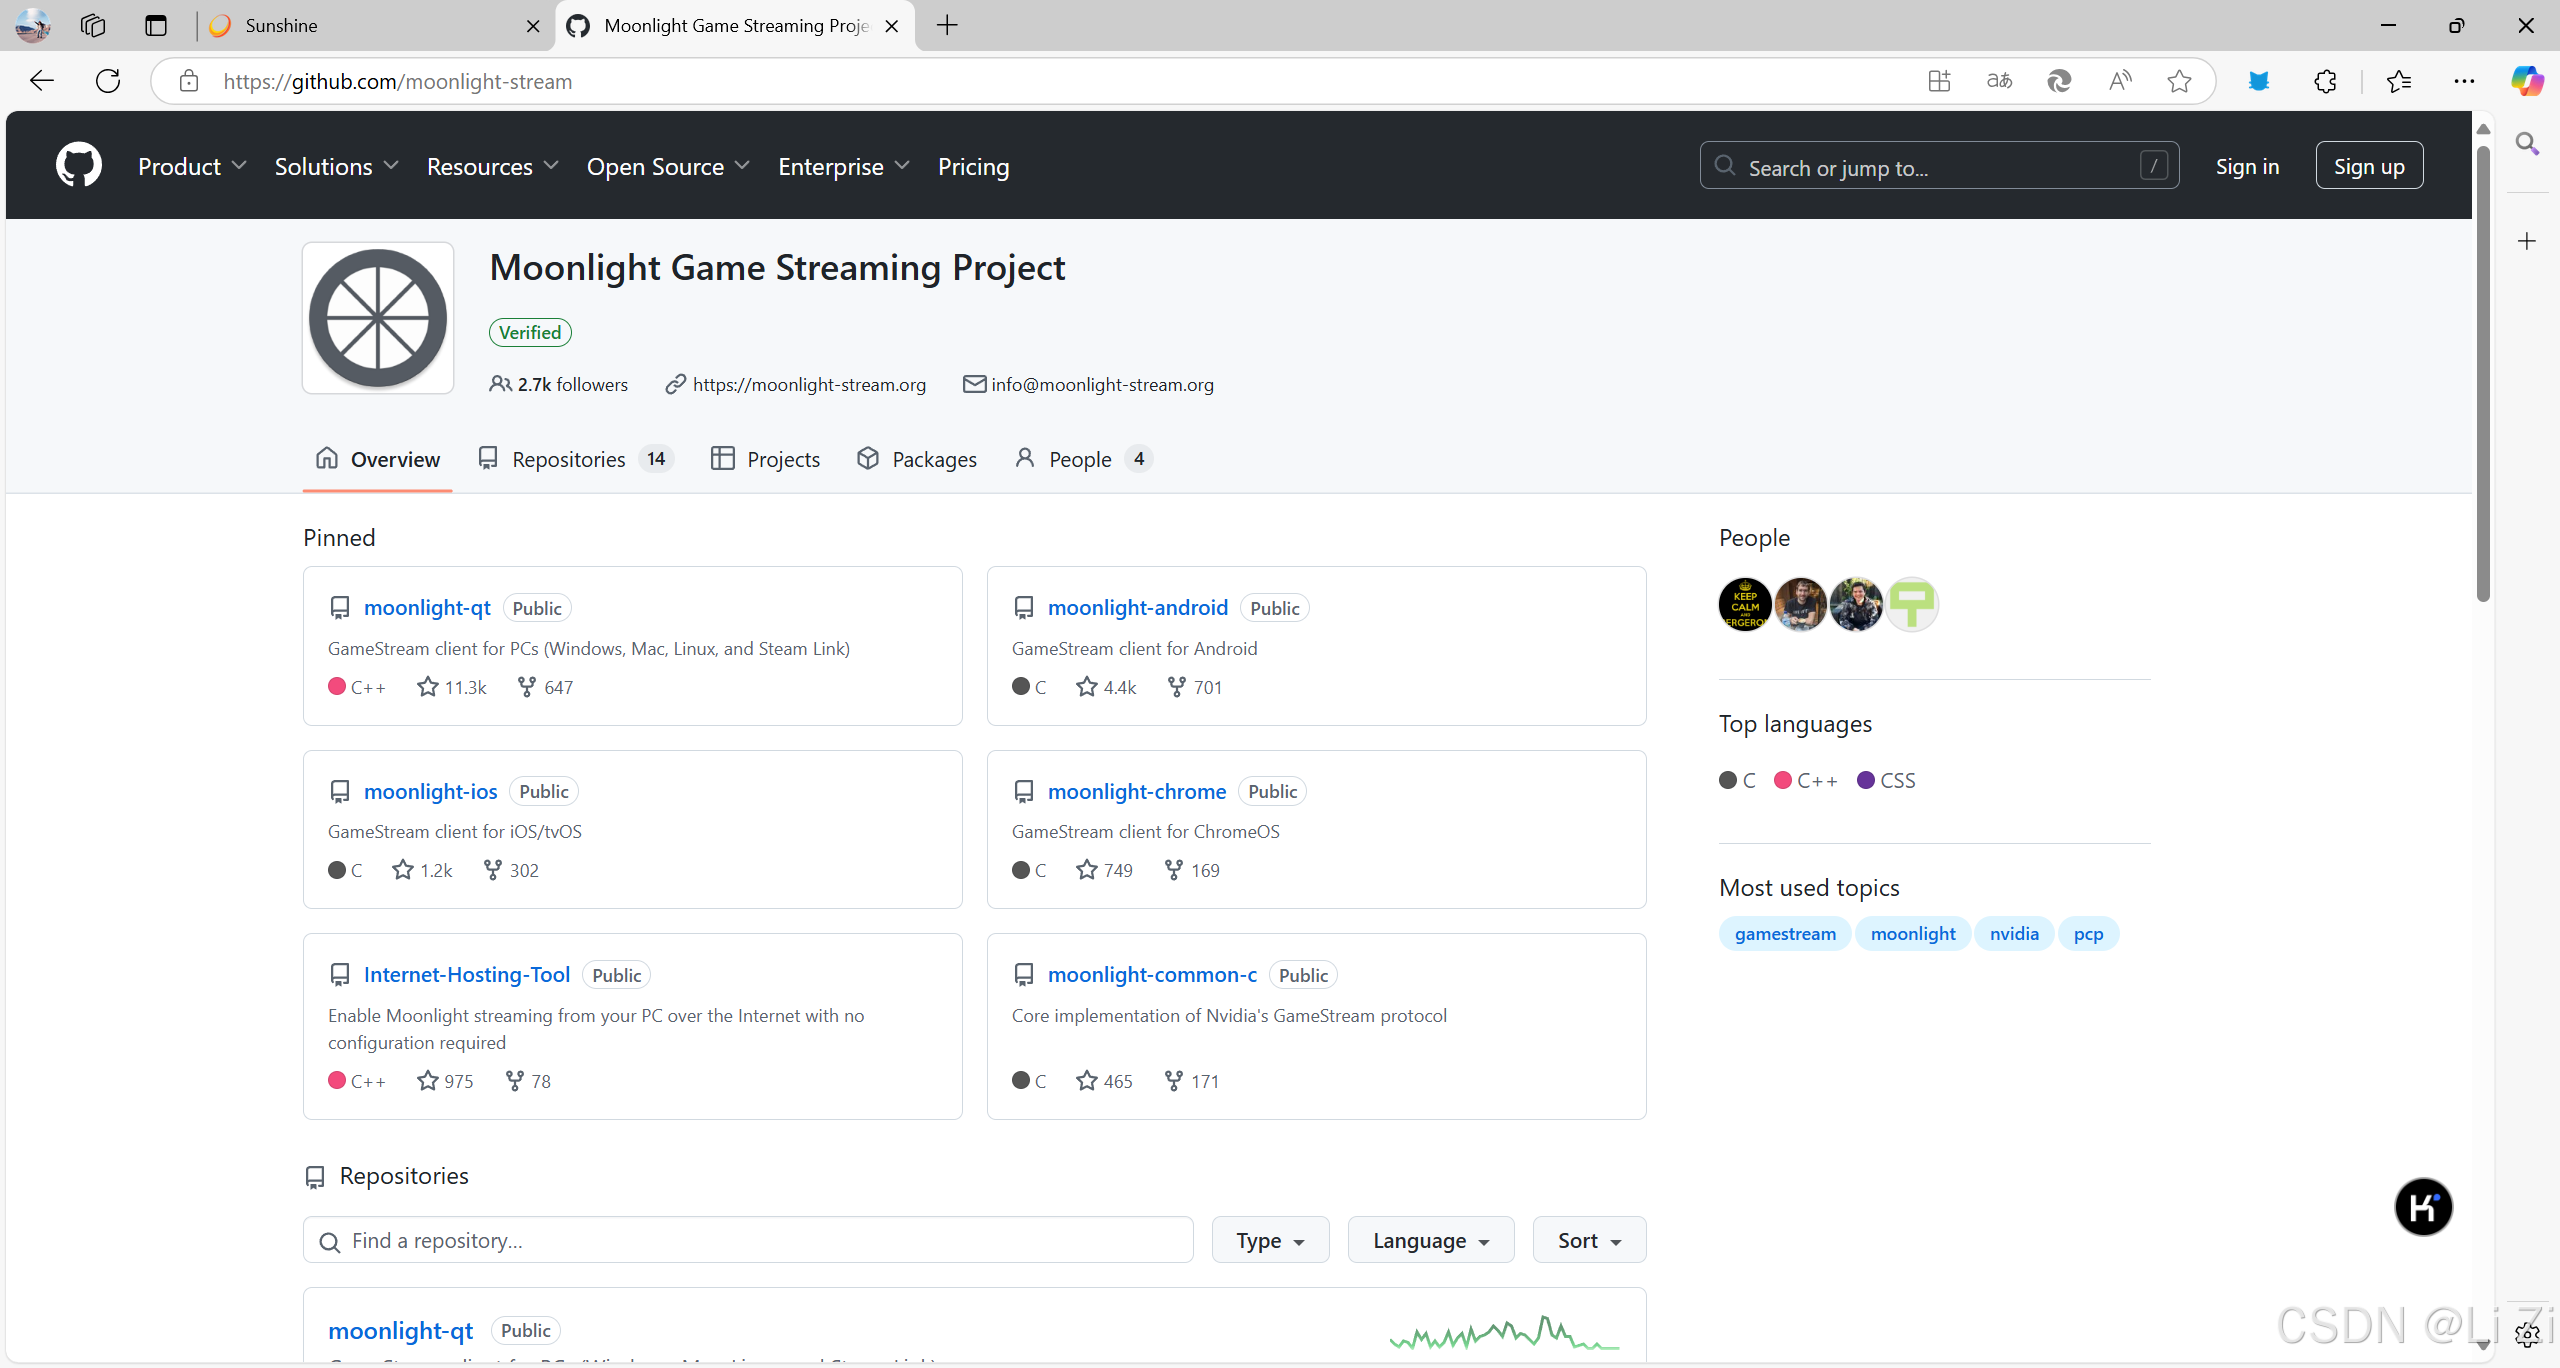Open the Translate page icon

click(1999, 81)
